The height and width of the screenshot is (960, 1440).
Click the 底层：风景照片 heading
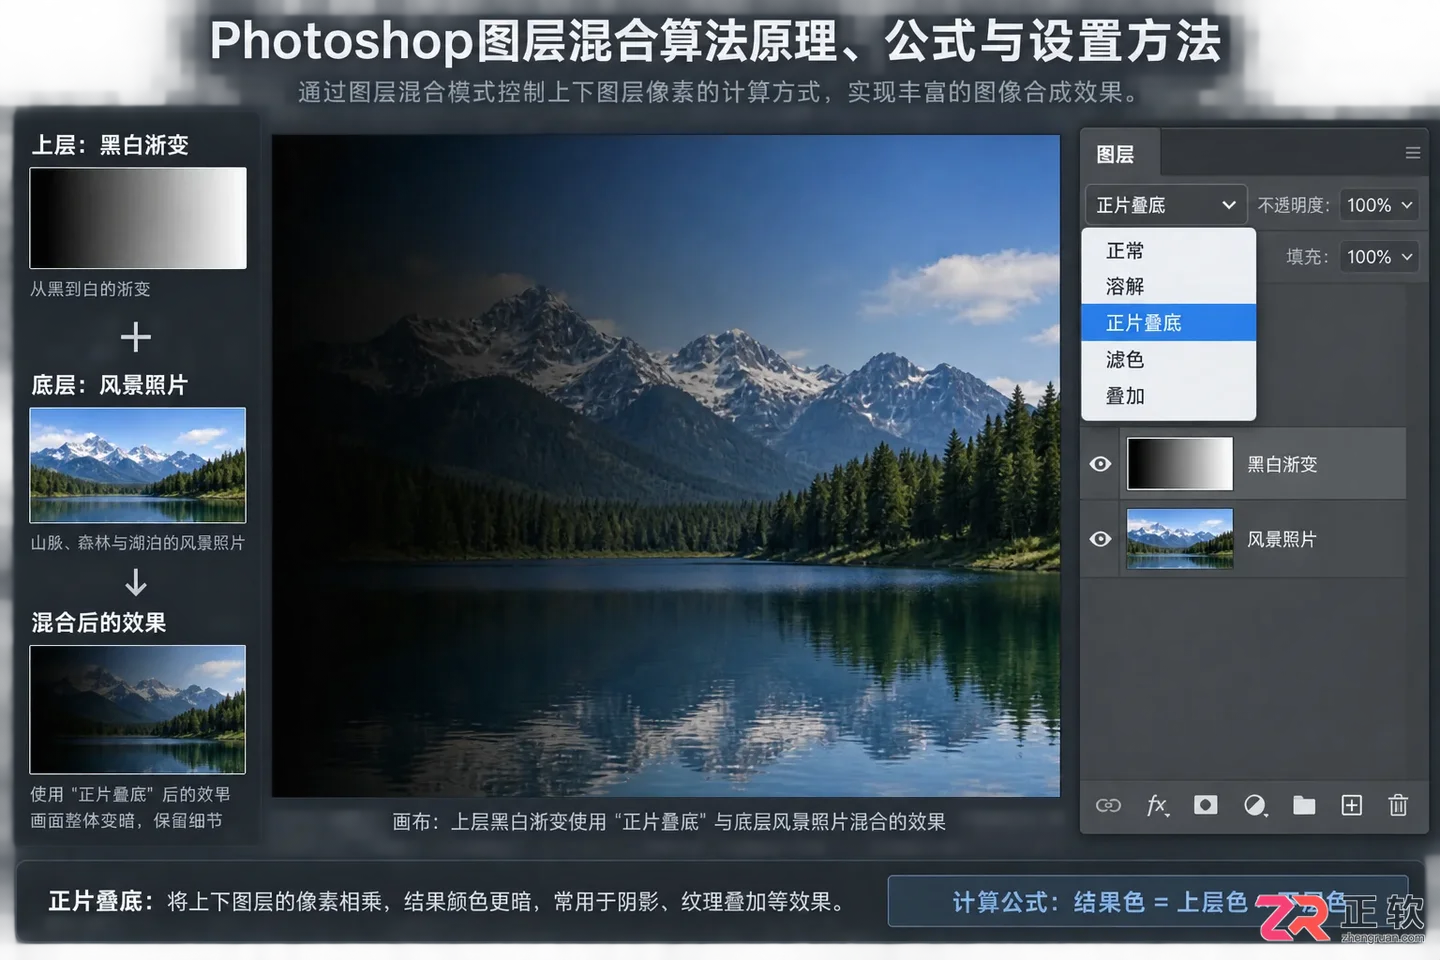click(x=110, y=385)
